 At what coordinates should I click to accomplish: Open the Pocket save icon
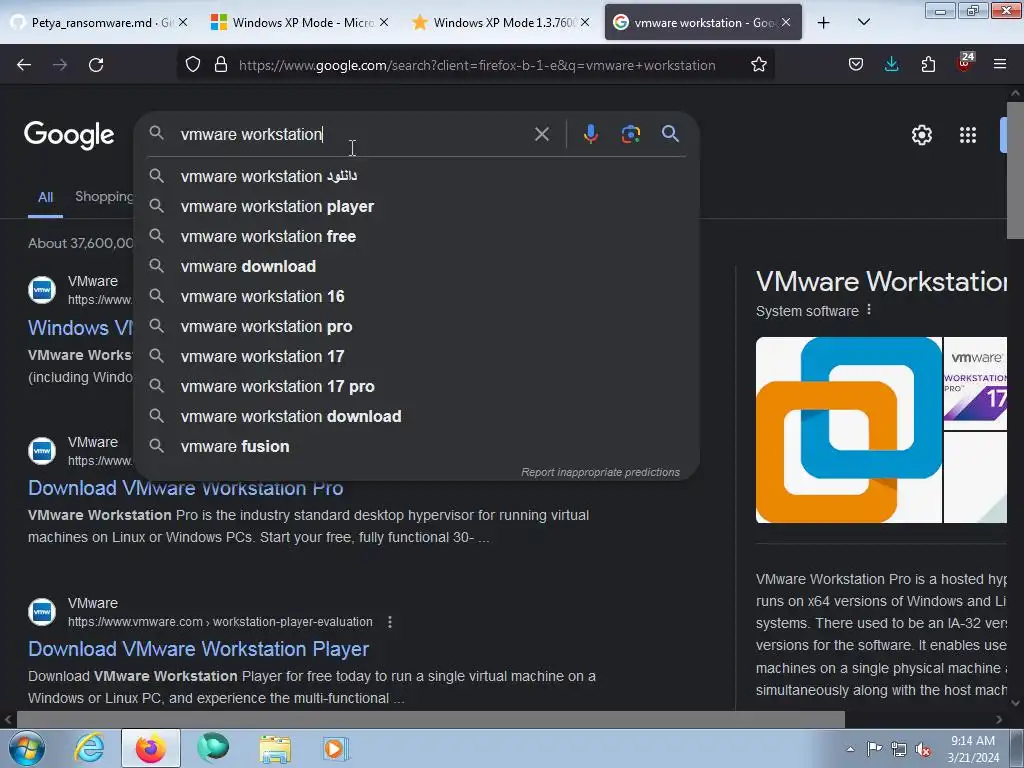pos(856,65)
